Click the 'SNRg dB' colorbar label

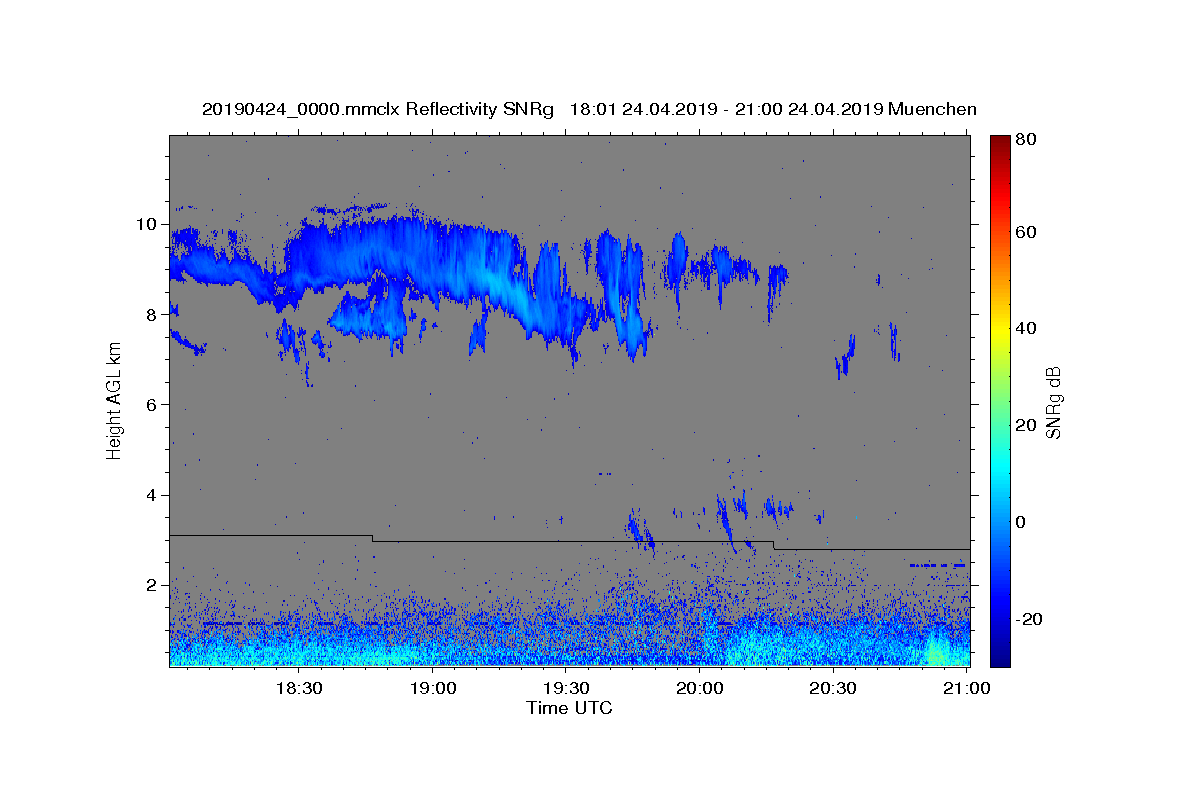click(x=1053, y=402)
